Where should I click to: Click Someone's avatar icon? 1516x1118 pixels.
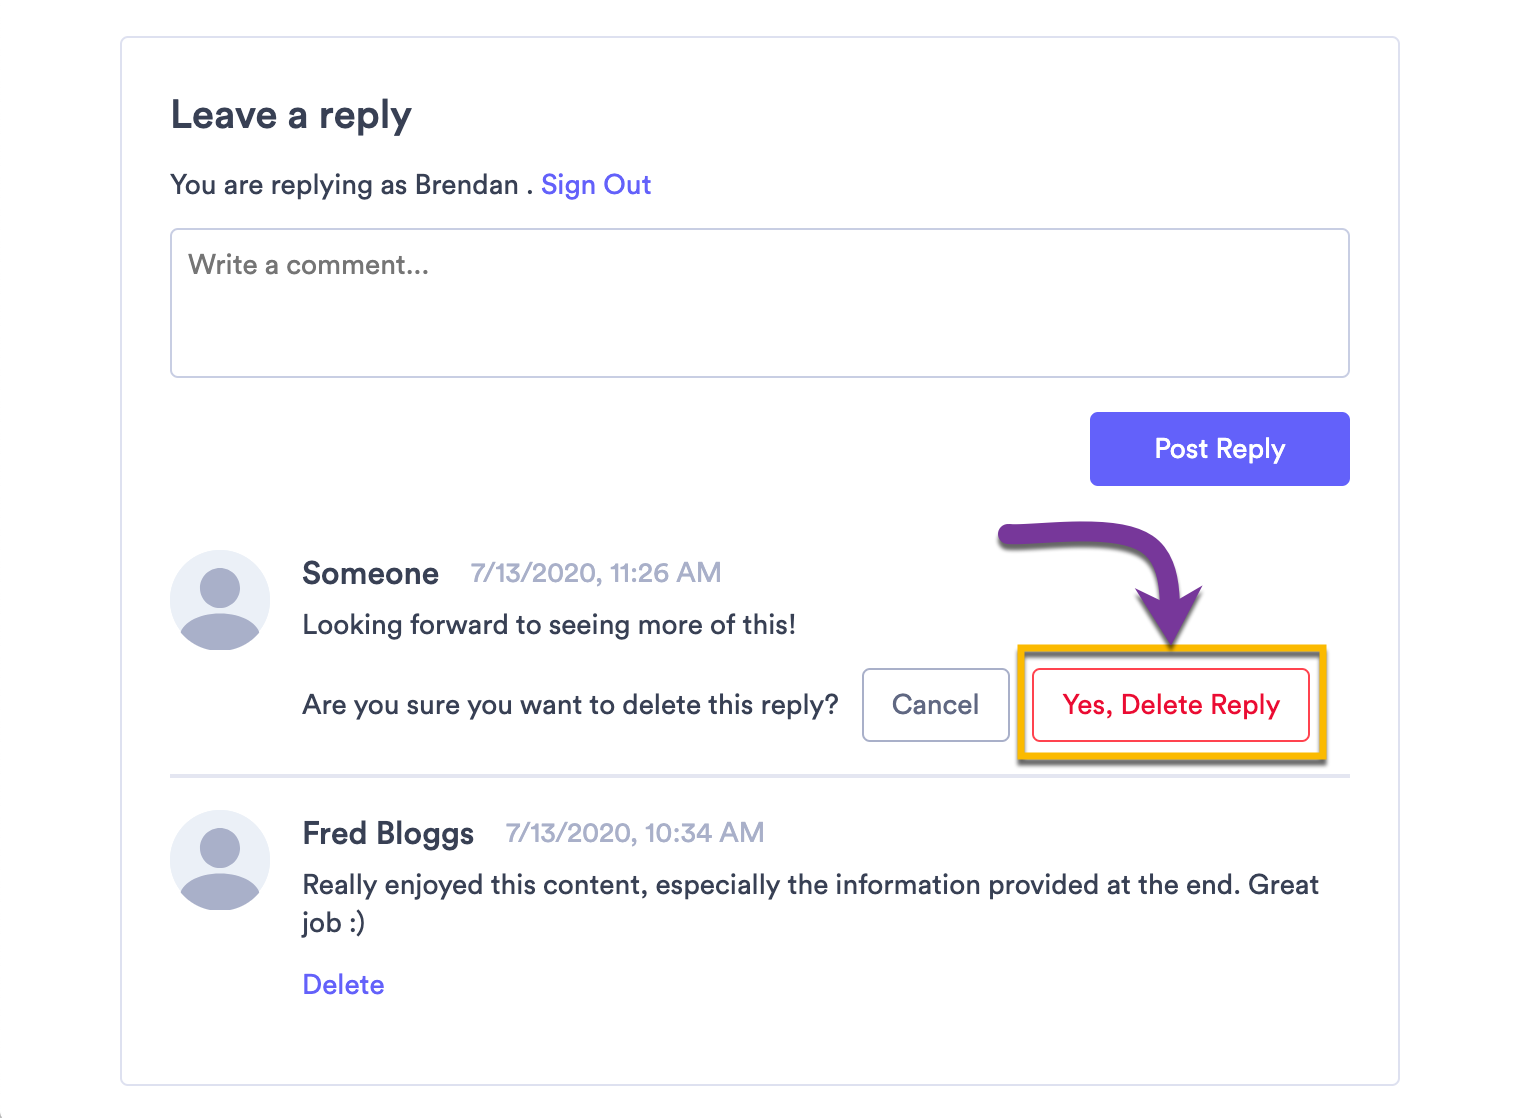pyautogui.click(x=220, y=600)
